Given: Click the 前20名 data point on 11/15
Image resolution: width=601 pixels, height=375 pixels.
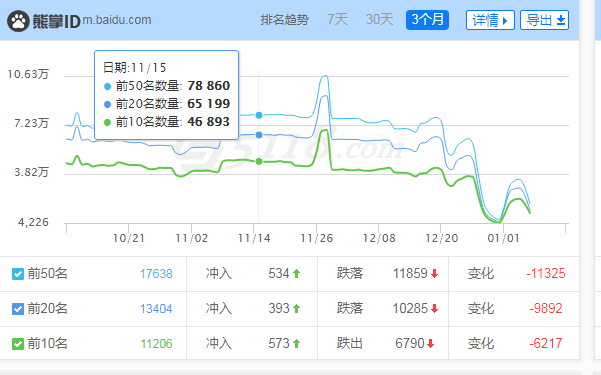Looking at the screenshot, I should pos(259,135).
